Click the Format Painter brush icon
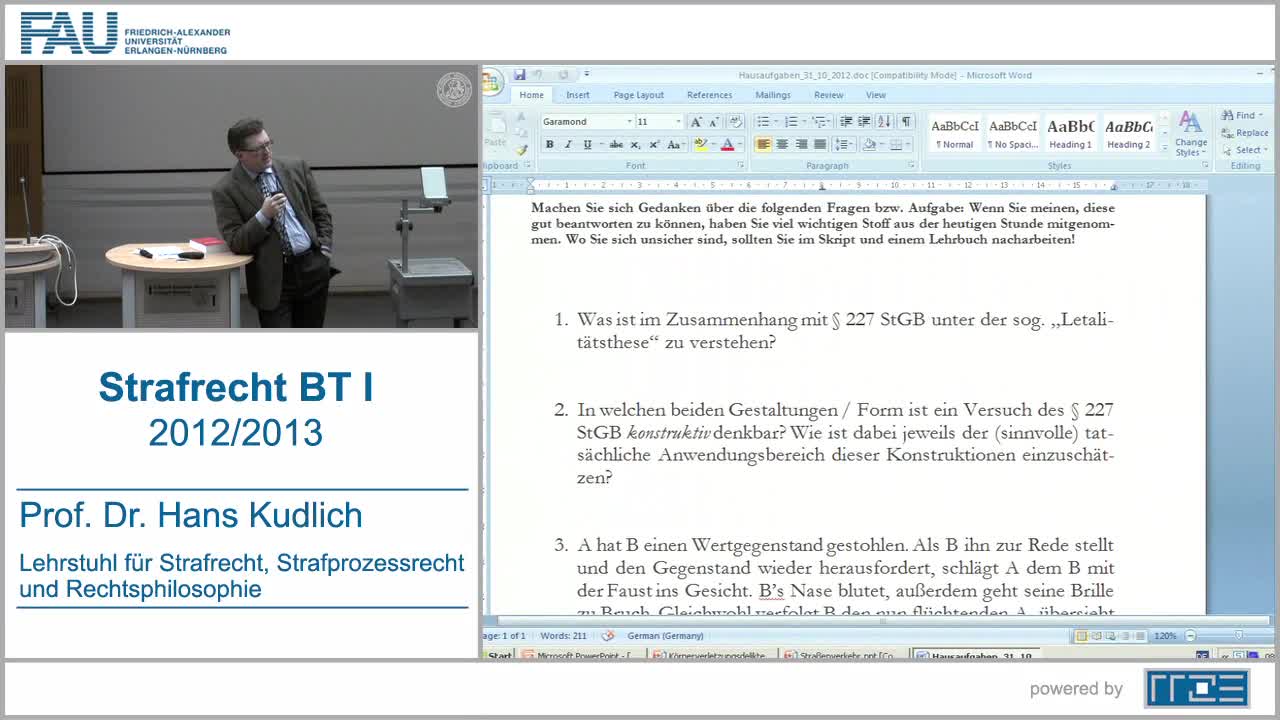 coord(521,150)
